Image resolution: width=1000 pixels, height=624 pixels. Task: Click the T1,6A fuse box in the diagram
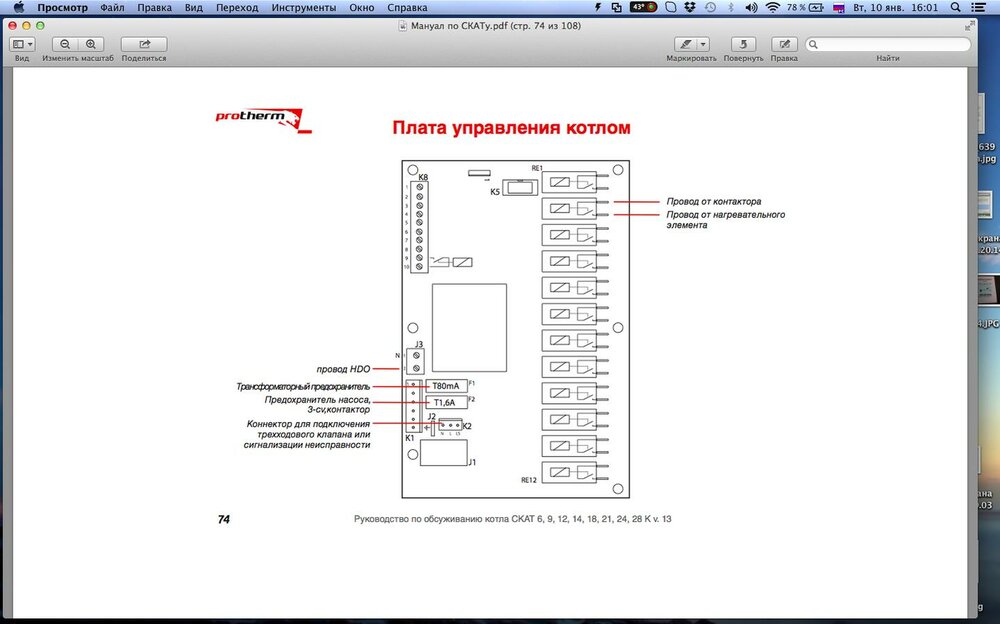tap(446, 403)
